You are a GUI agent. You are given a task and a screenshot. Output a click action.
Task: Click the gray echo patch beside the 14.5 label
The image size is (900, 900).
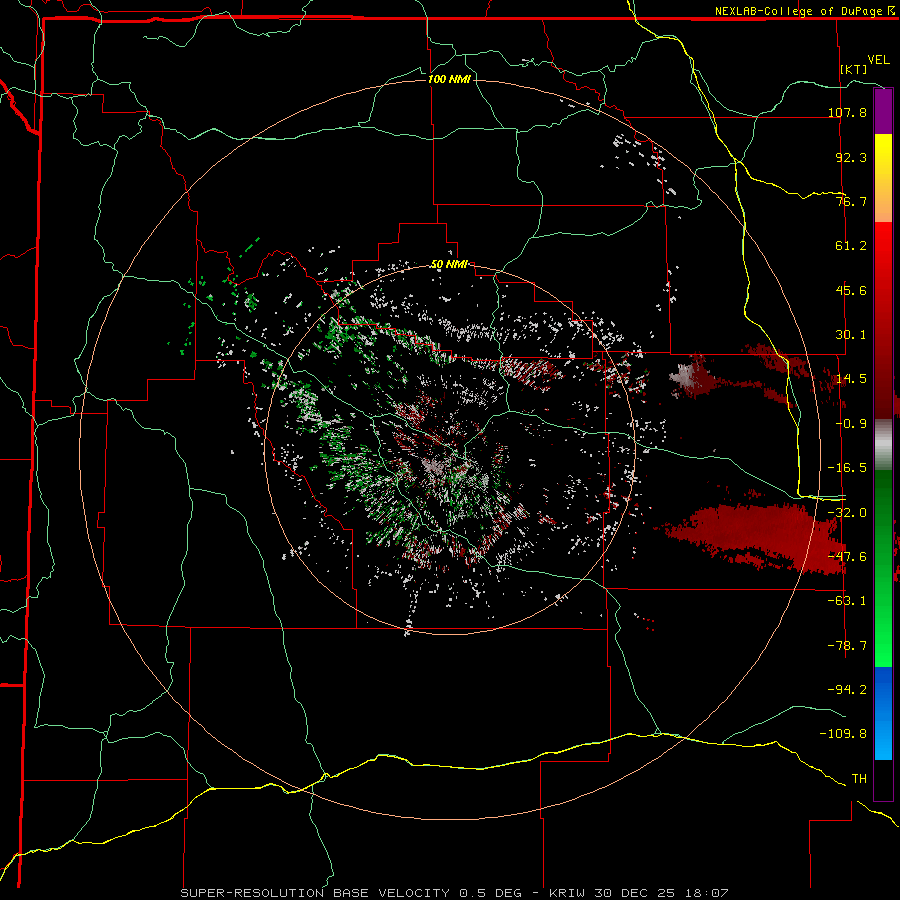point(686,376)
